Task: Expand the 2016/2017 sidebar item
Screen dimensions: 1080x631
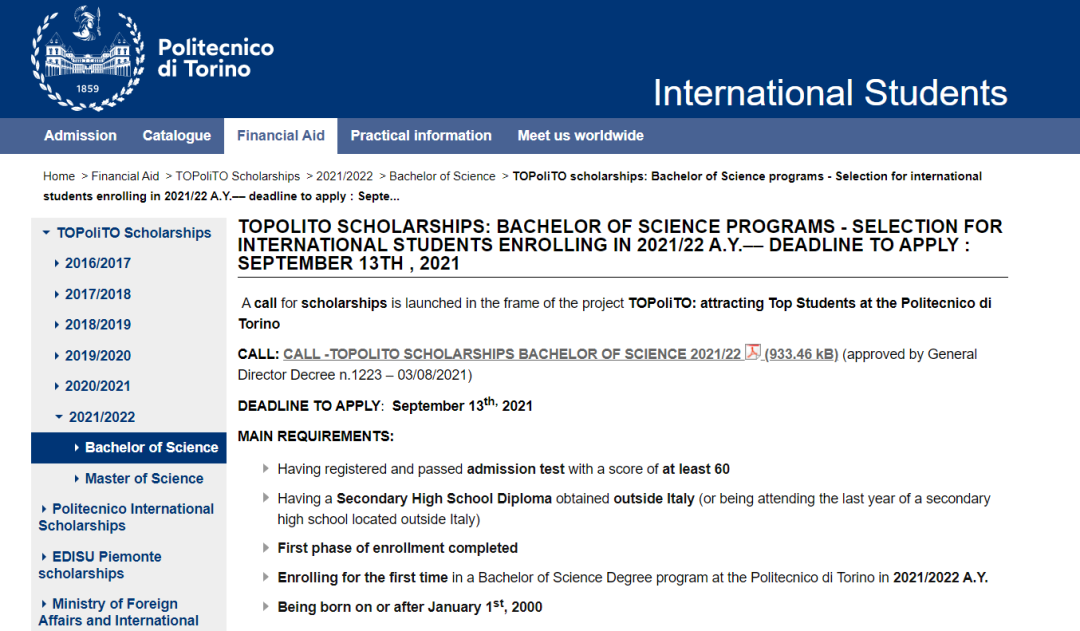Action: coord(97,263)
